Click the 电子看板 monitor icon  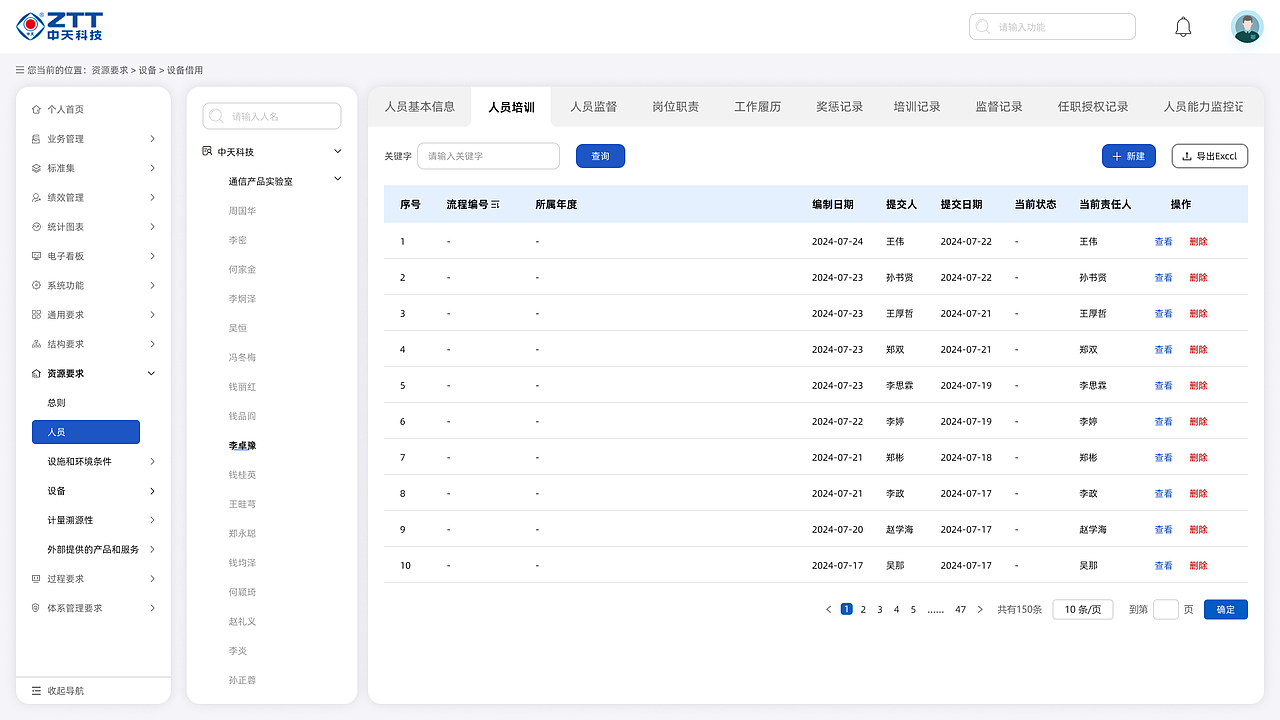(36, 255)
